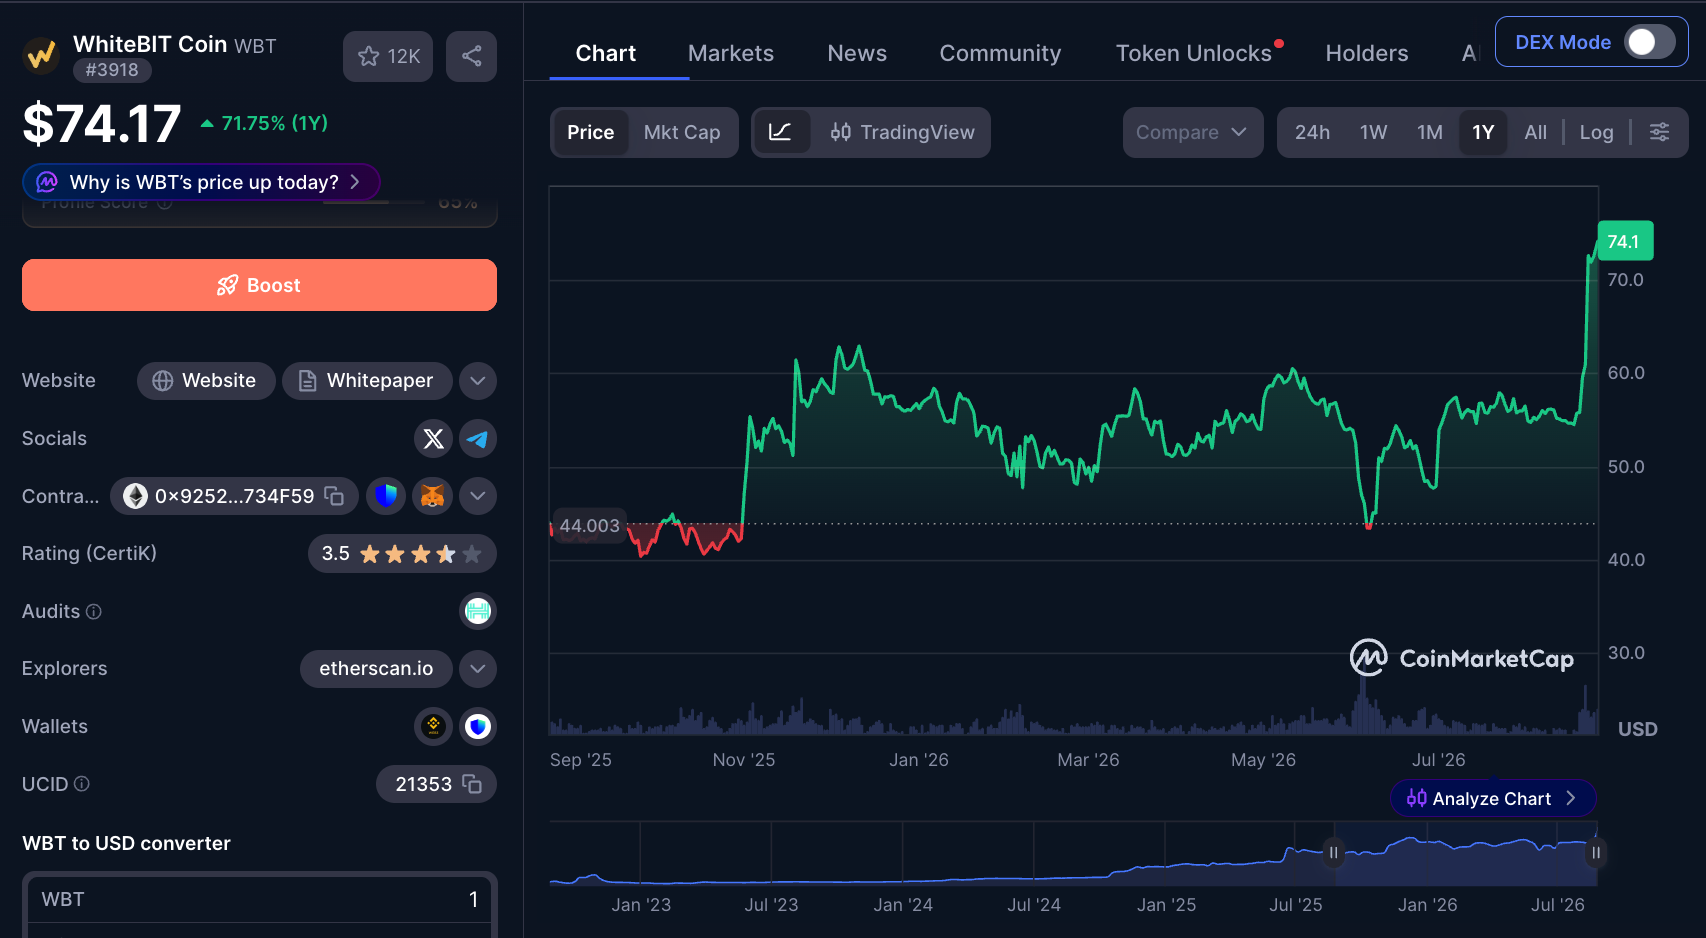
Task: Select the line chart view icon
Action: click(x=780, y=132)
